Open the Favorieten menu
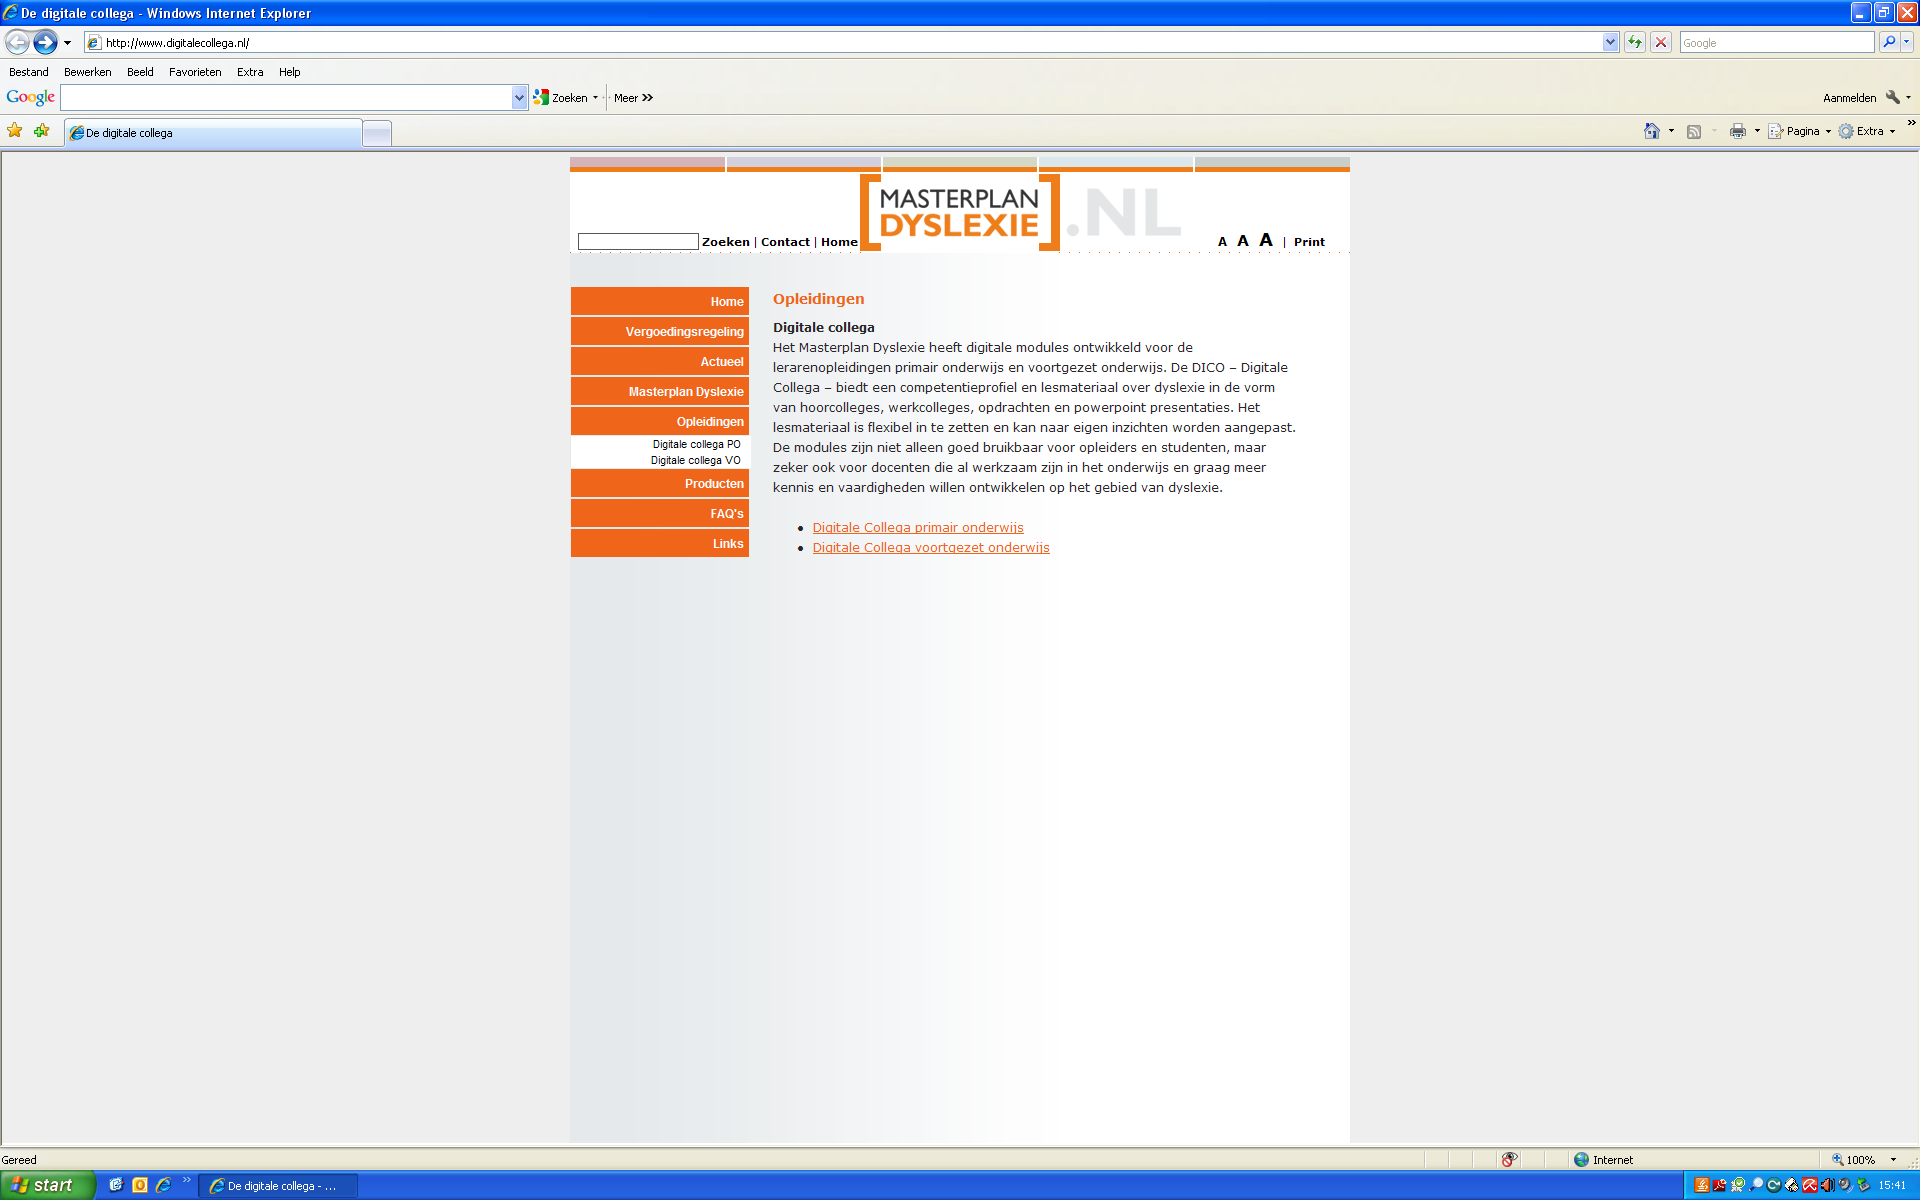Image resolution: width=1920 pixels, height=1200 pixels. click(195, 72)
